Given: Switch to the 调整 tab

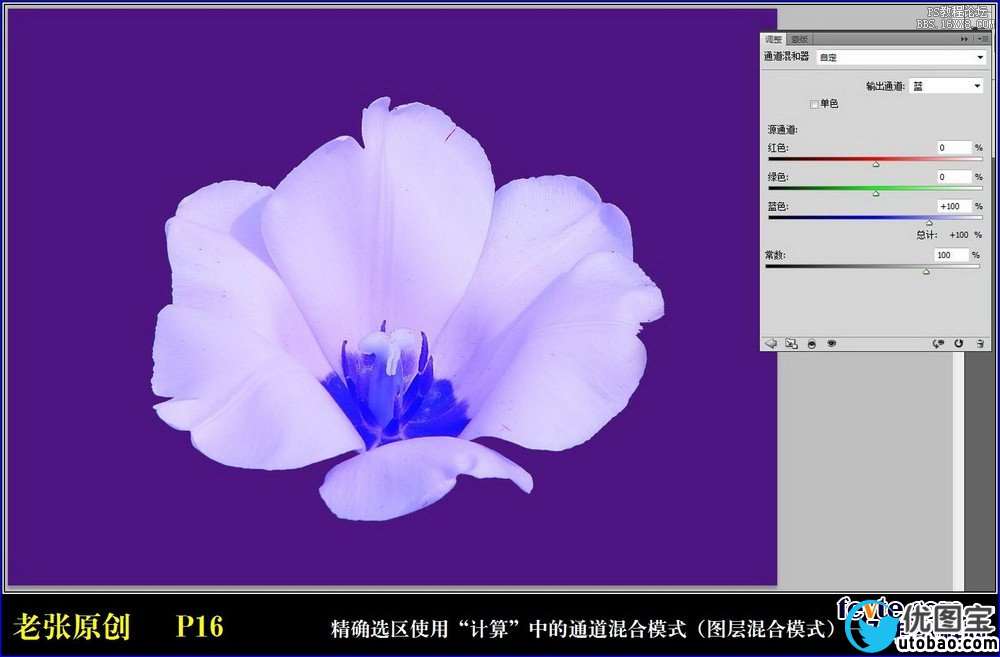Looking at the screenshot, I should coord(773,39).
